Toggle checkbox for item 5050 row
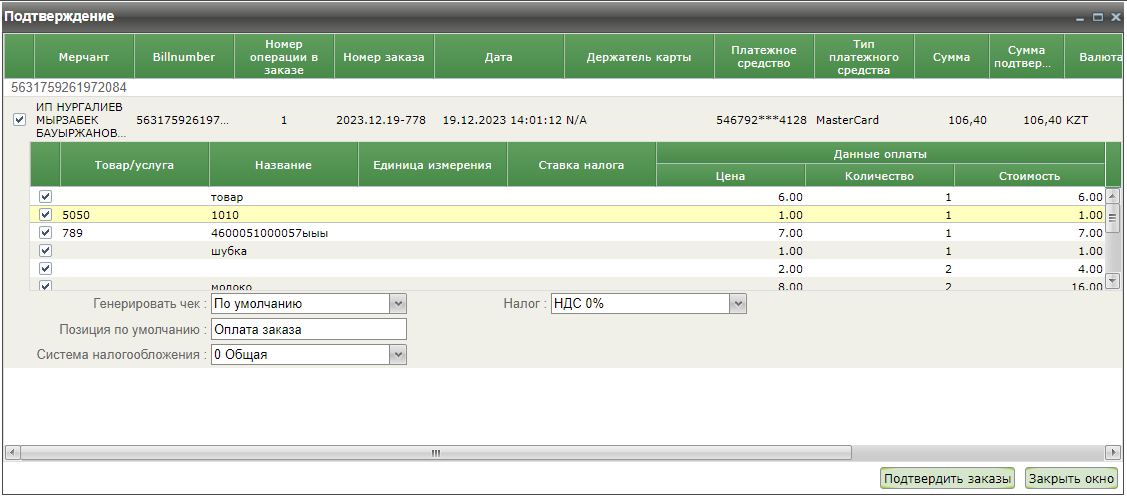Image resolution: width=1127 pixels, height=496 pixels. (x=45, y=214)
